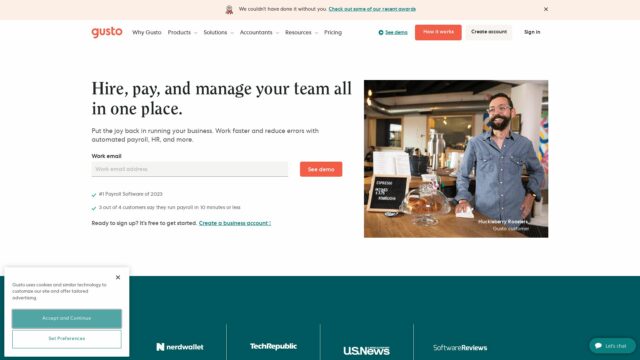Screen dimensions: 640x360
Task: Close the awards announcement banner
Action: point(546,9)
